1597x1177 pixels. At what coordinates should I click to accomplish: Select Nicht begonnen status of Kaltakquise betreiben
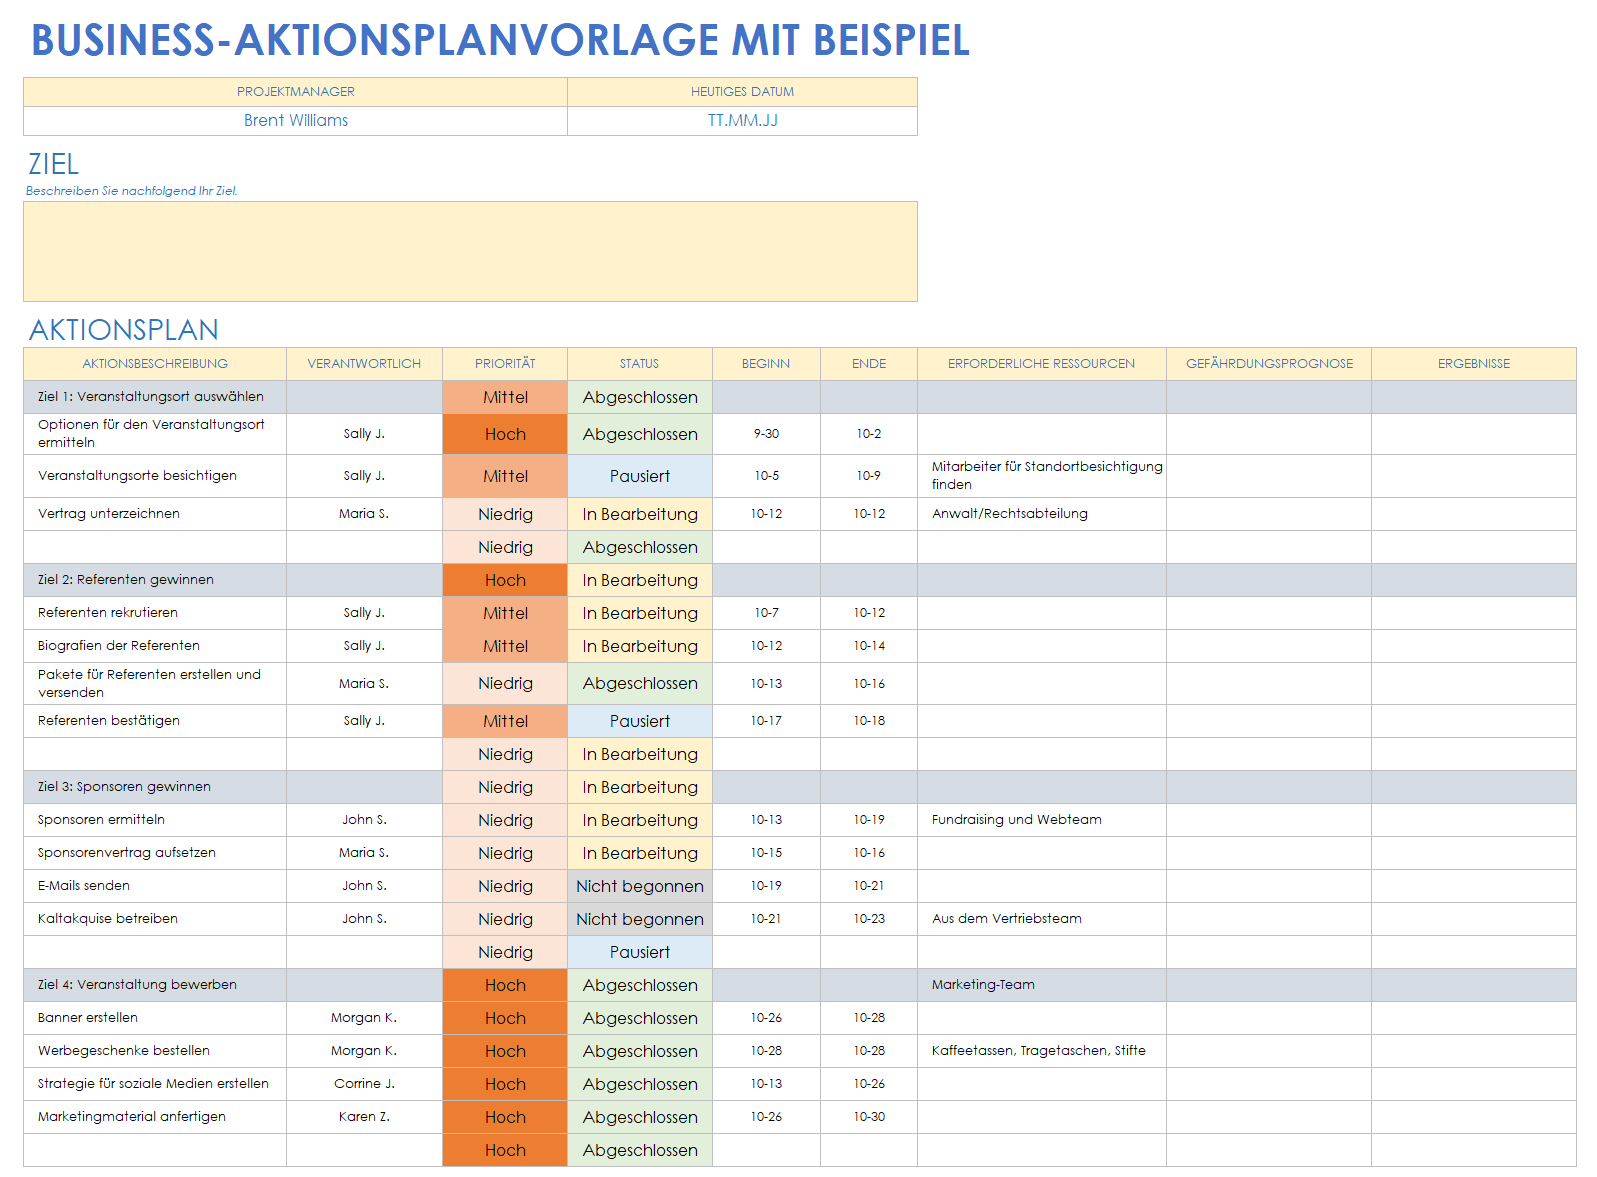pyautogui.click(x=640, y=919)
